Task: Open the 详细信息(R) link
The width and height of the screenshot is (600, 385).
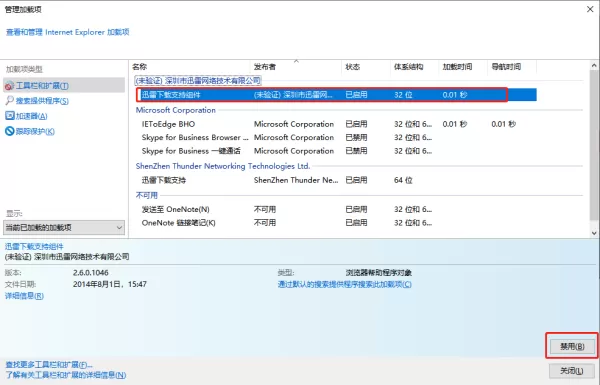Action: 24,296
